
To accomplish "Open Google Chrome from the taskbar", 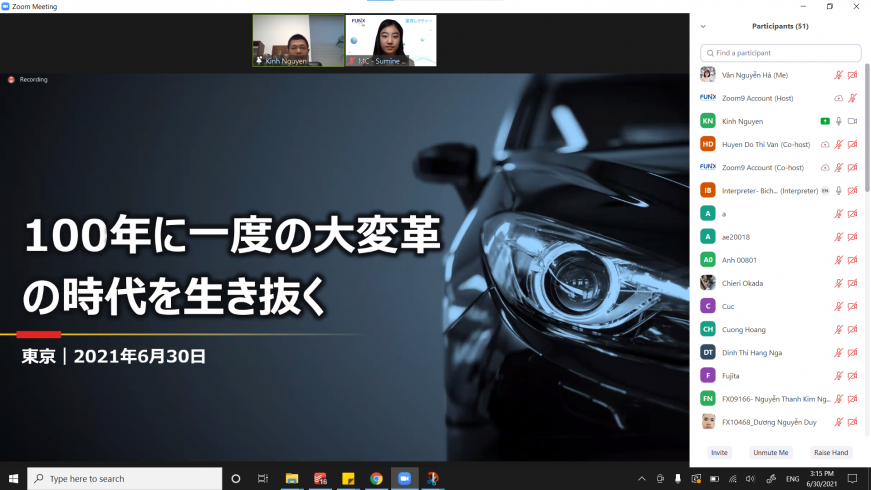I will tap(377, 478).
